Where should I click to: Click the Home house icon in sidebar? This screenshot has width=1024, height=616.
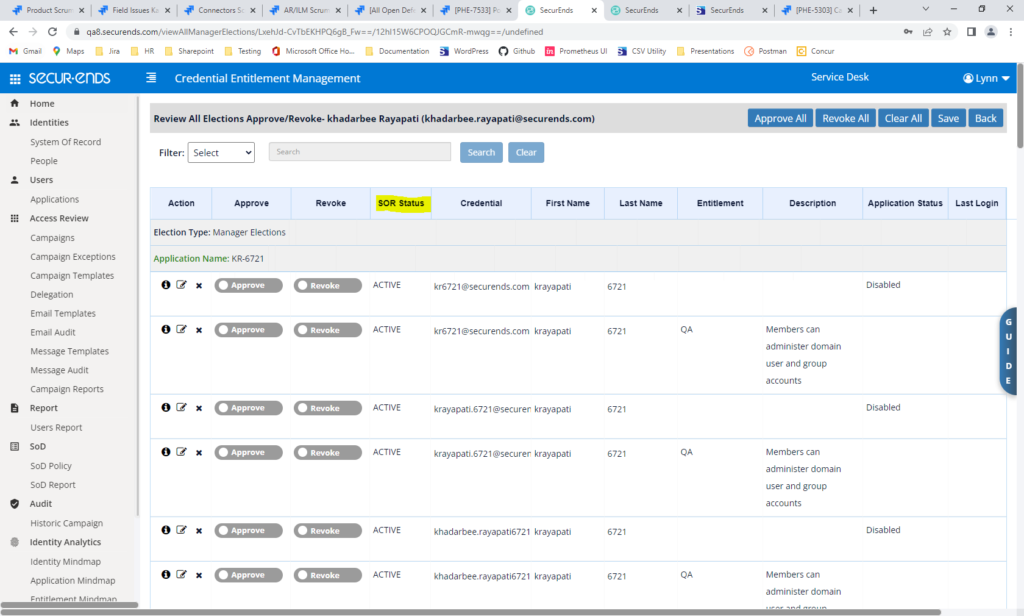14,103
